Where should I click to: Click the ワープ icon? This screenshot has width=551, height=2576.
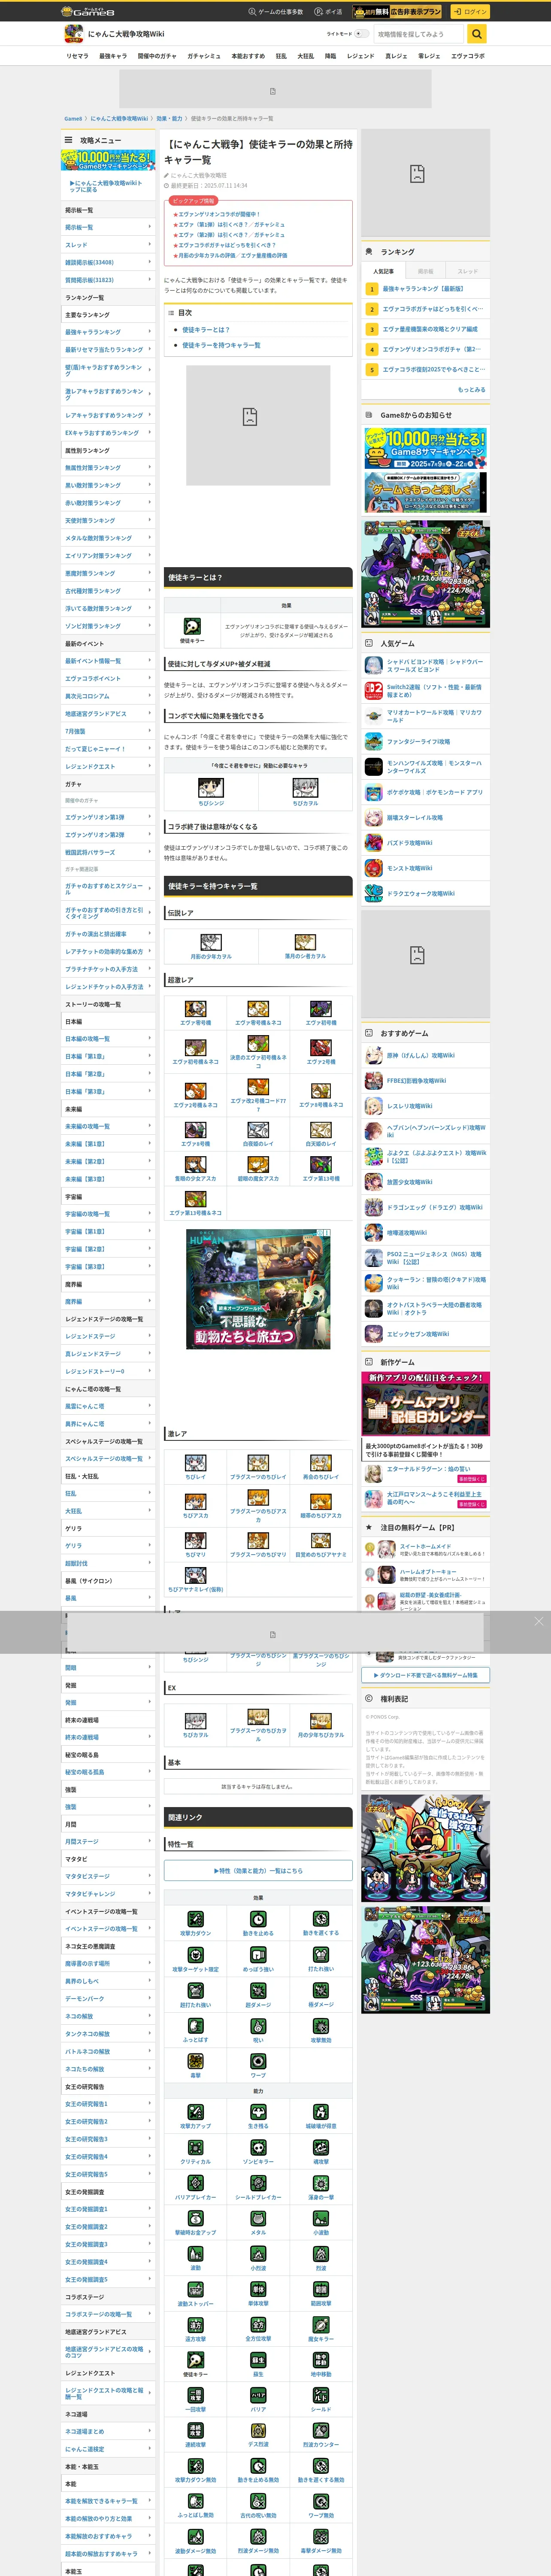coord(258,2061)
